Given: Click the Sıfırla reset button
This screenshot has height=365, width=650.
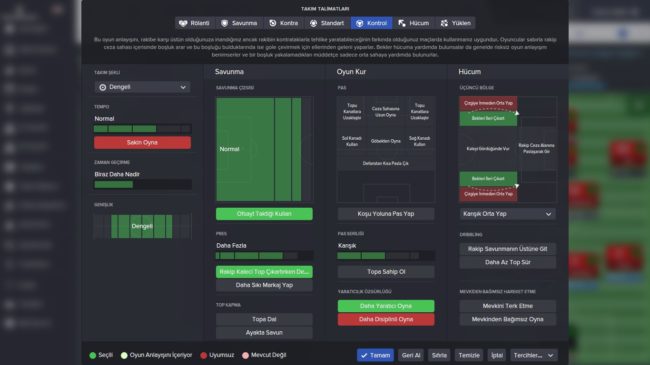Looking at the screenshot, I should click(x=439, y=355).
